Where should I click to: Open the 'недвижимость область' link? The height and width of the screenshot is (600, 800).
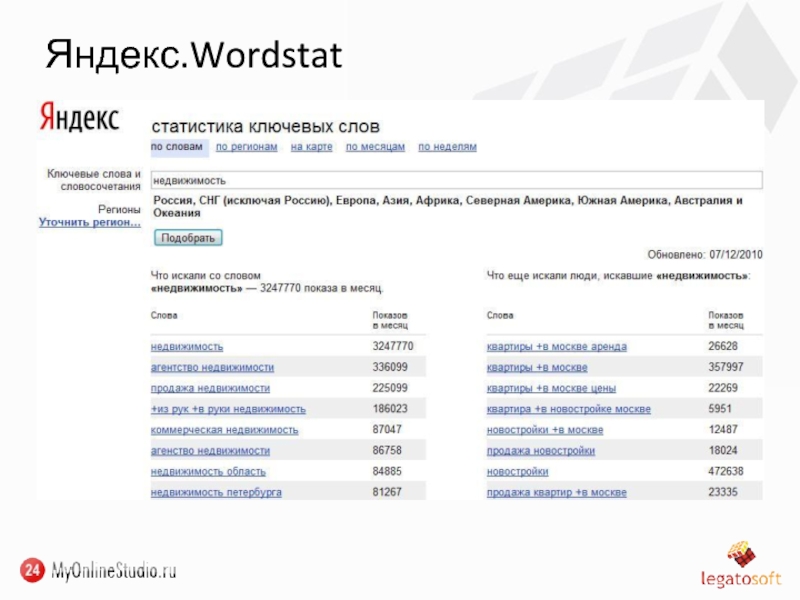[208, 472]
